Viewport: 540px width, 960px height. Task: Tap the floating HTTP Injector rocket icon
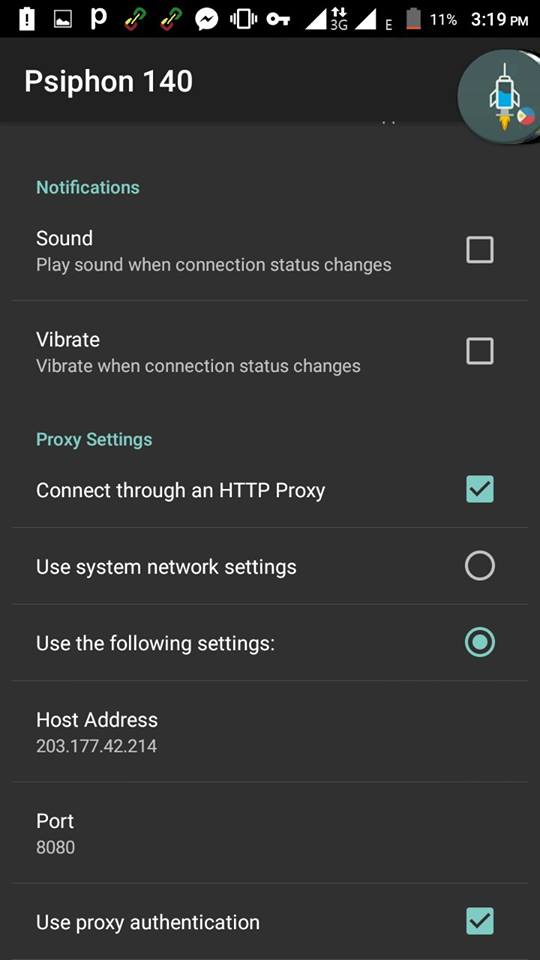500,97
